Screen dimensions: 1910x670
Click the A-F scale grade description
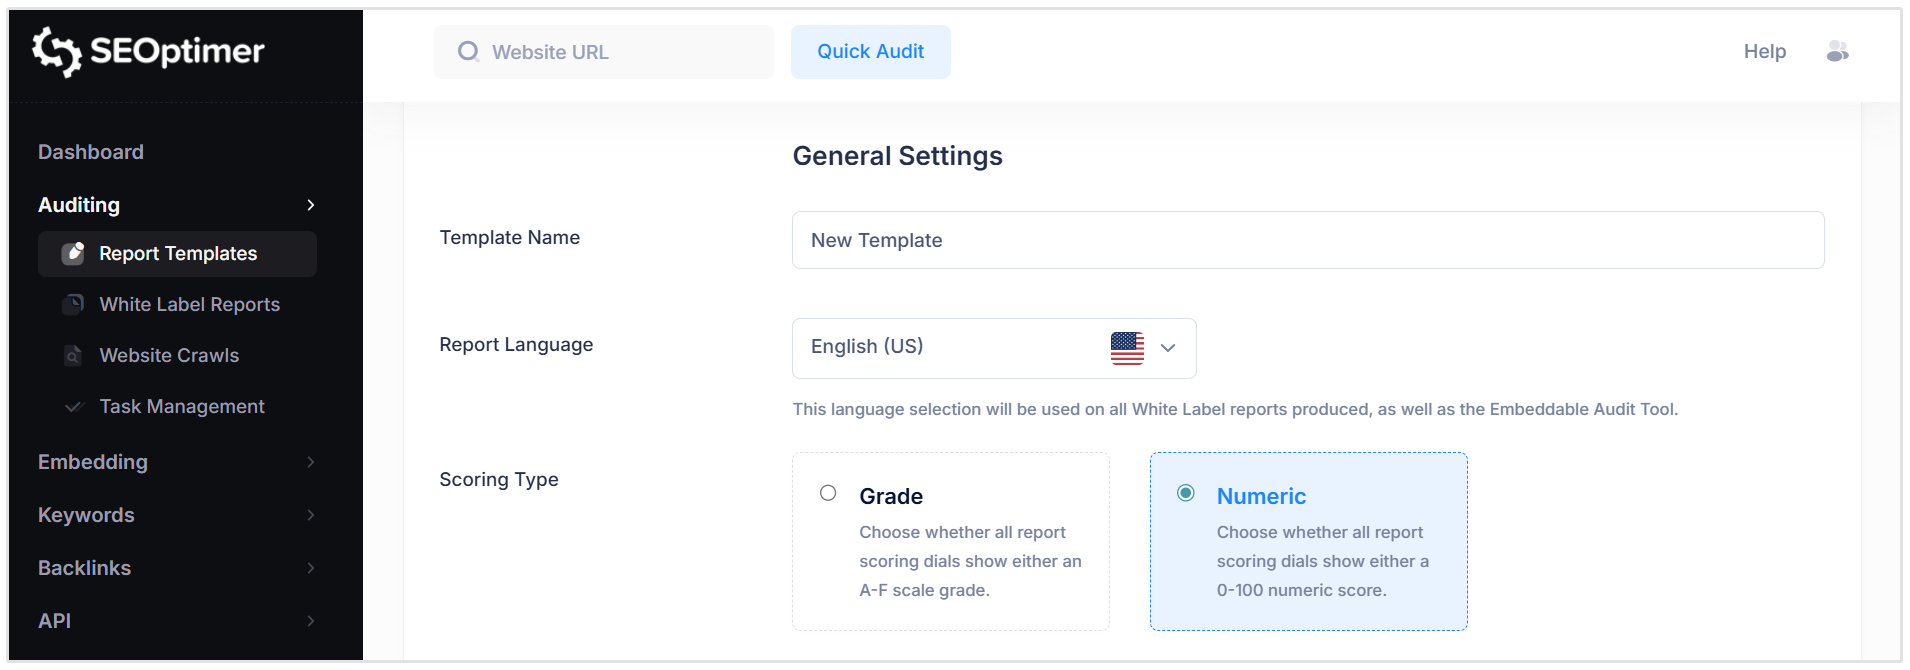click(x=970, y=561)
